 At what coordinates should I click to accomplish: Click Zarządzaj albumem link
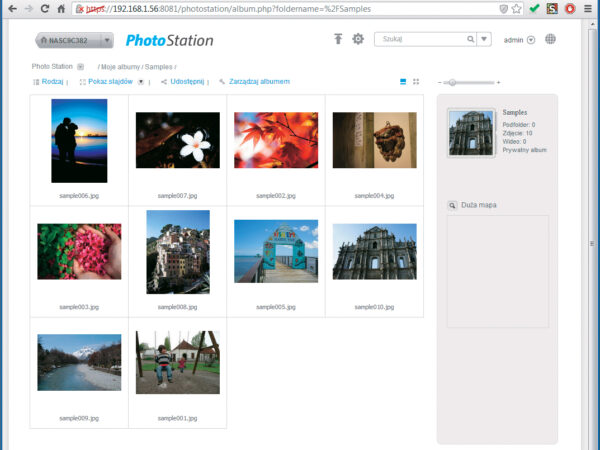[x=258, y=81]
